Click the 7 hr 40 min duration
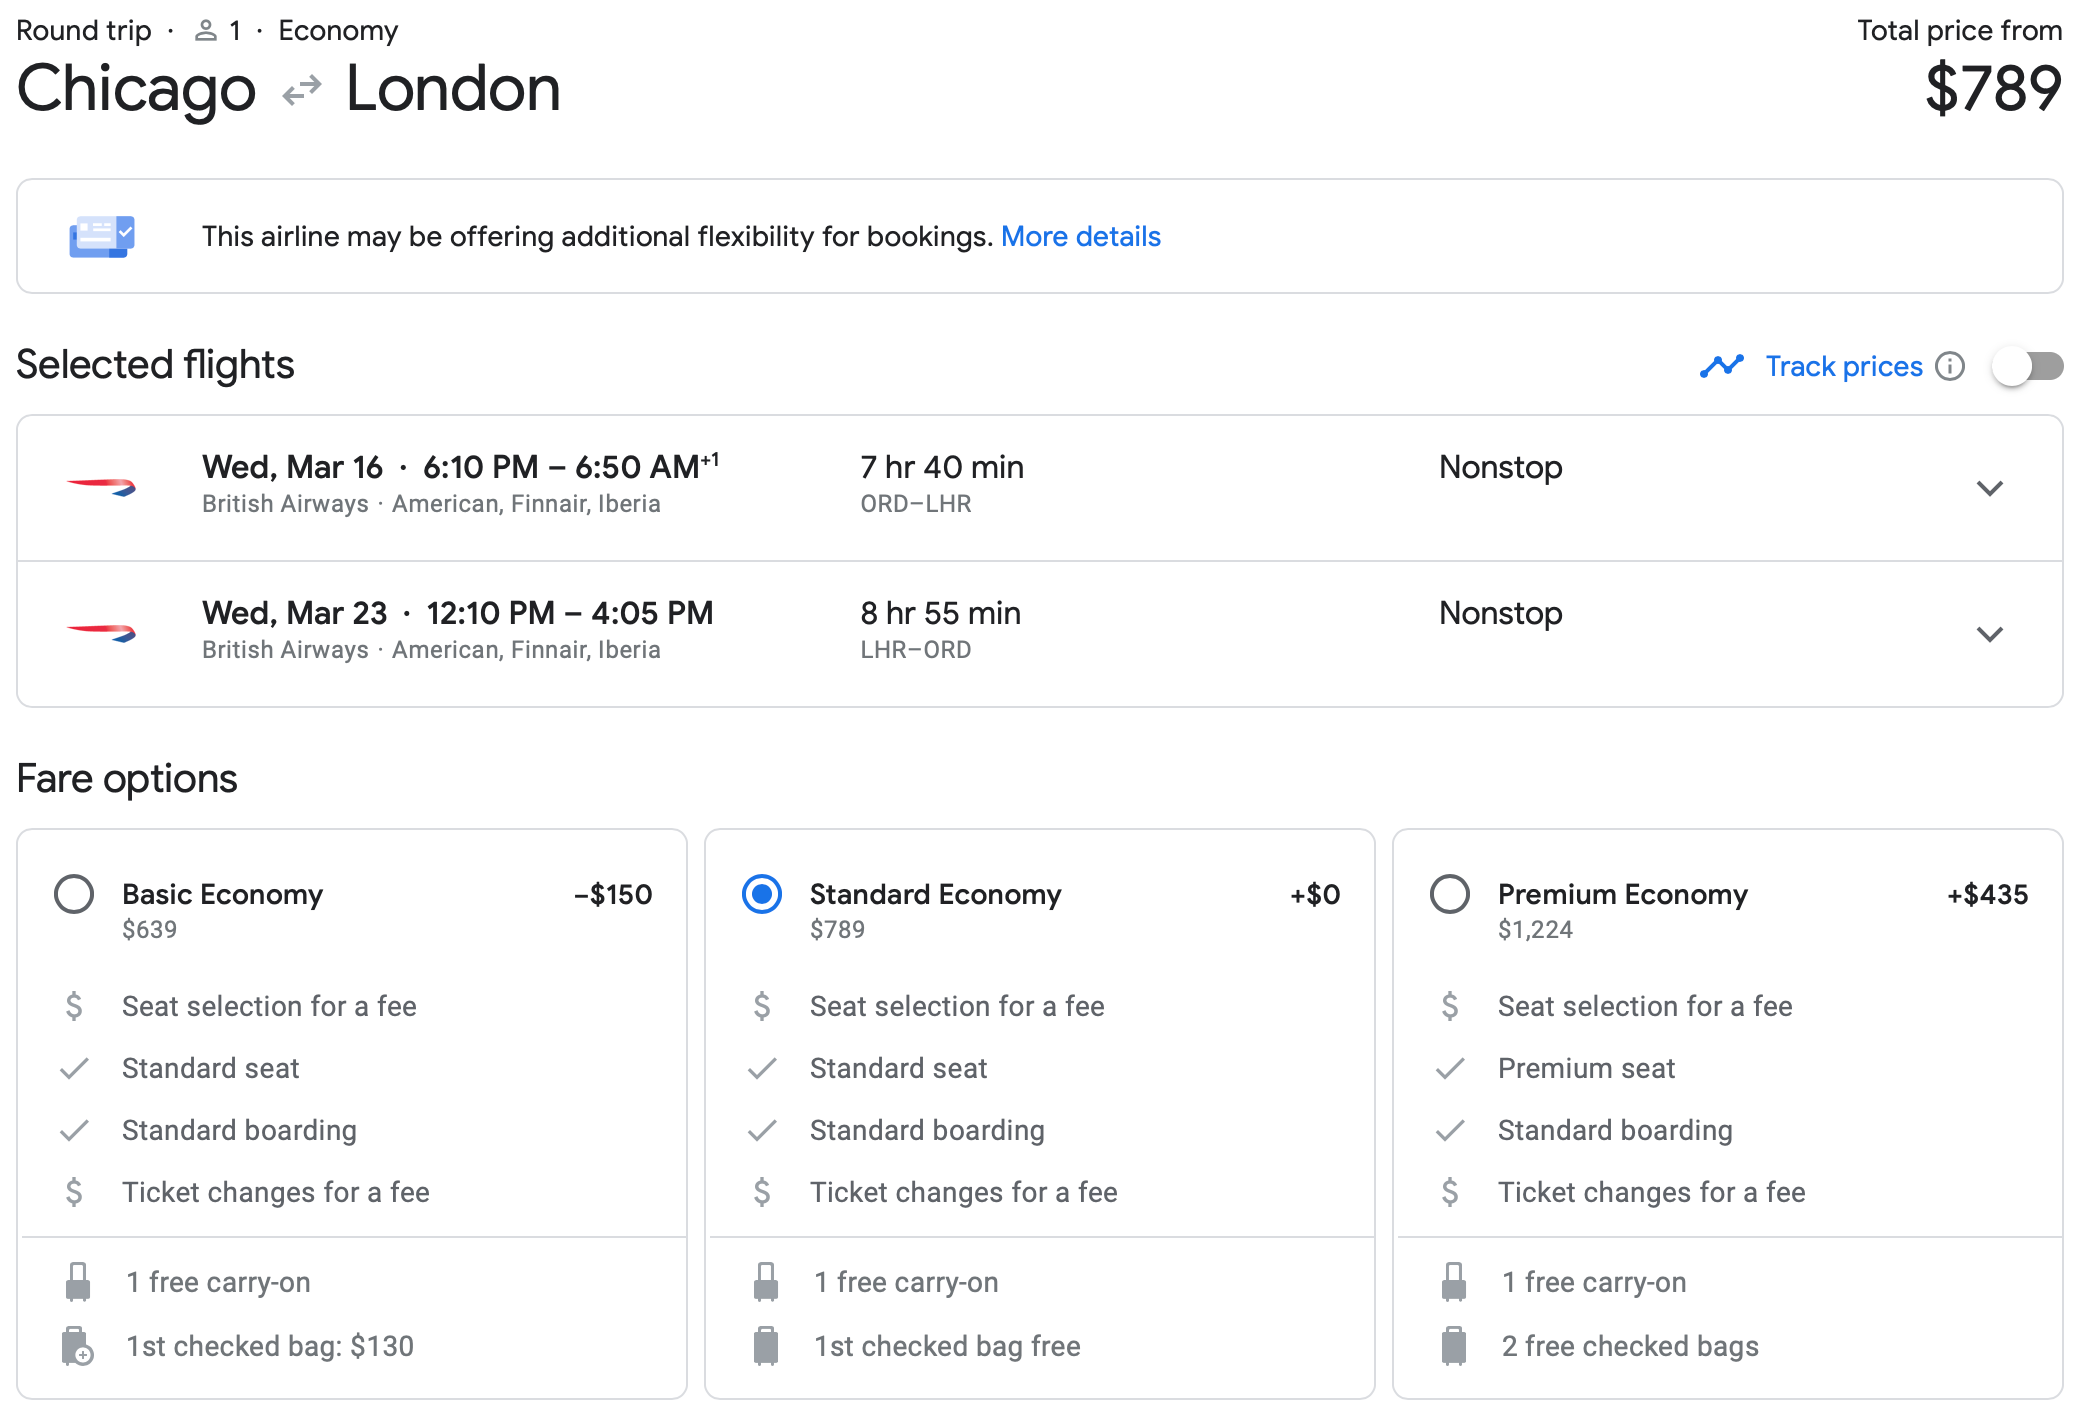The width and height of the screenshot is (2084, 1416). tap(942, 467)
